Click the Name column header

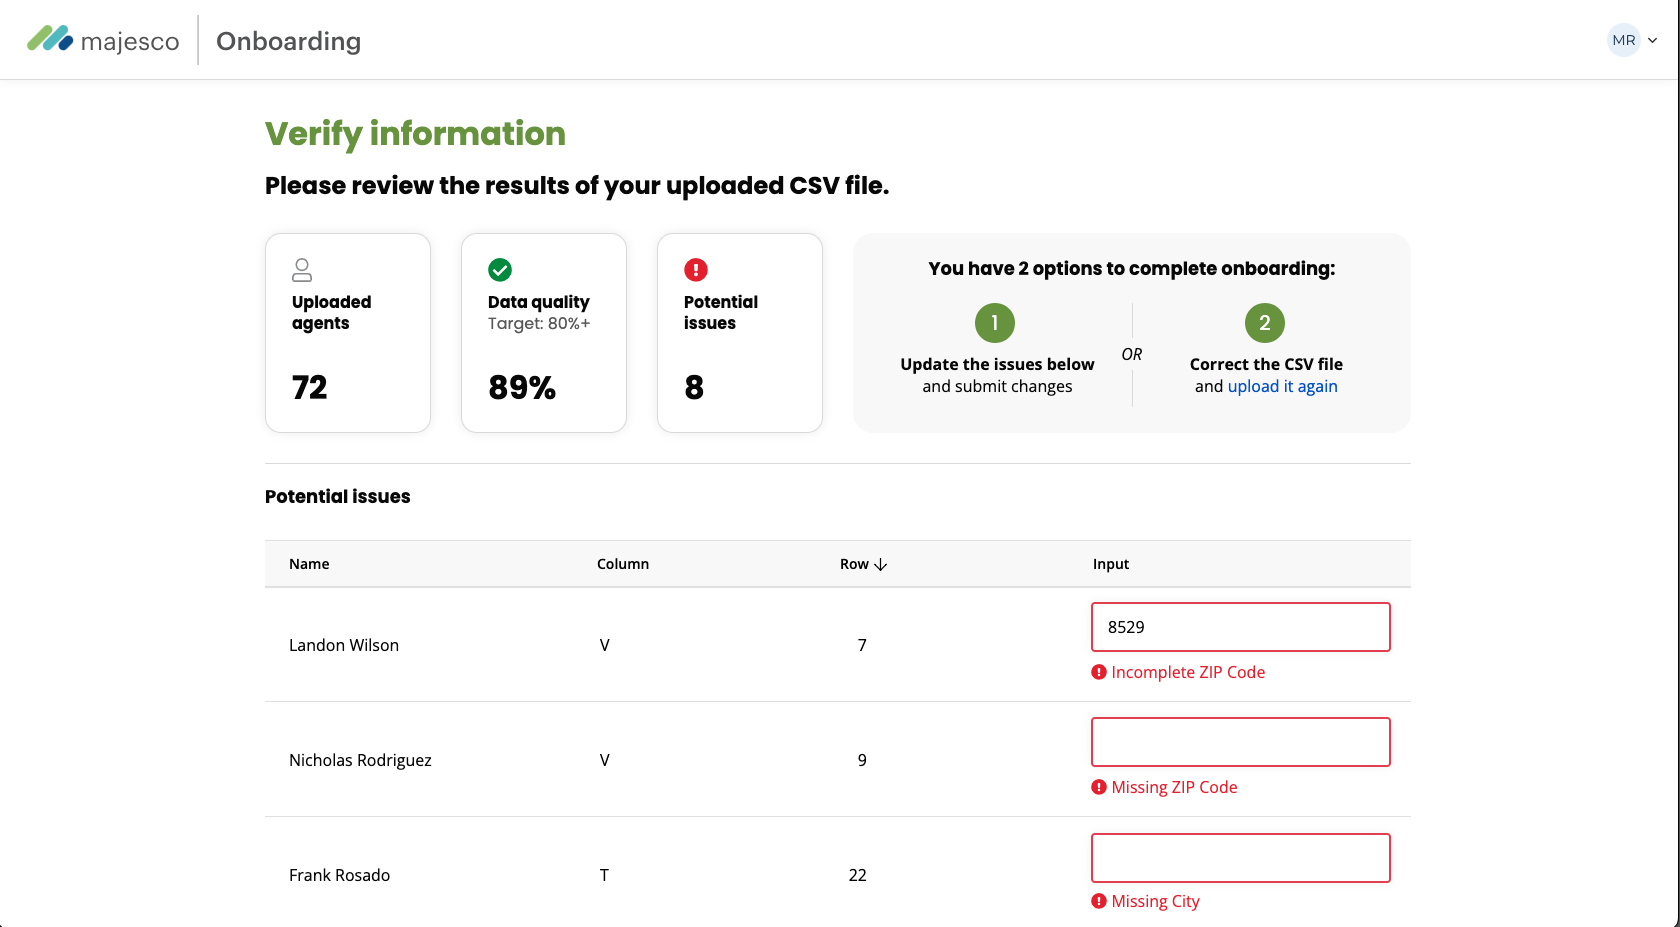tap(309, 564)
